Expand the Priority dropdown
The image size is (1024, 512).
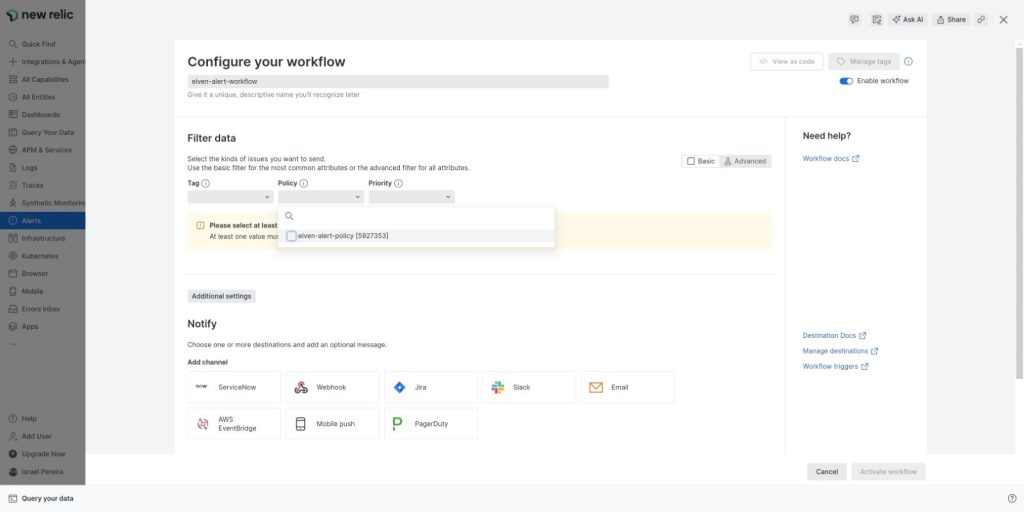coord(411,197)
